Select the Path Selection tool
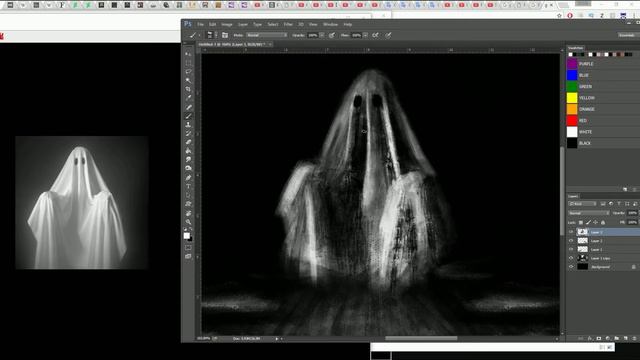The width and height of the screenshot is (640, 360). (188, 195)
